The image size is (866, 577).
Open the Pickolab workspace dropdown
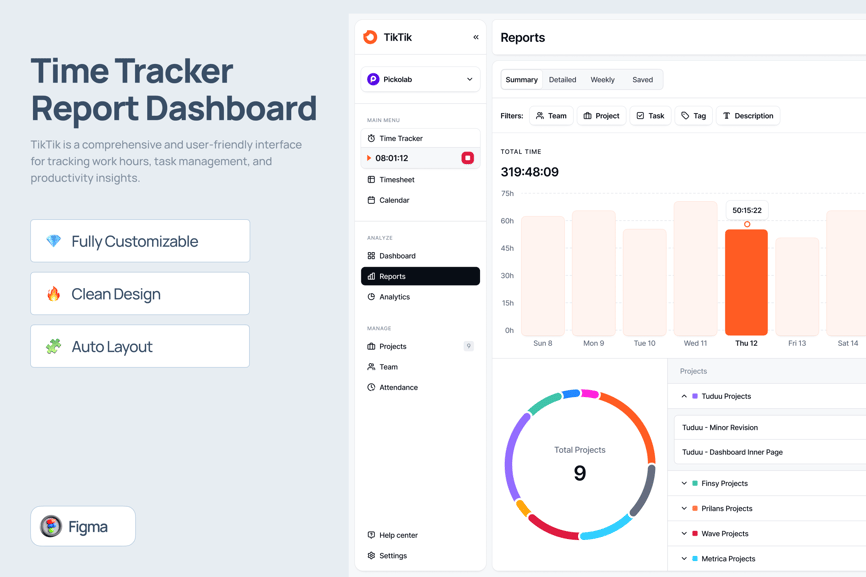[x=420, y=79]
